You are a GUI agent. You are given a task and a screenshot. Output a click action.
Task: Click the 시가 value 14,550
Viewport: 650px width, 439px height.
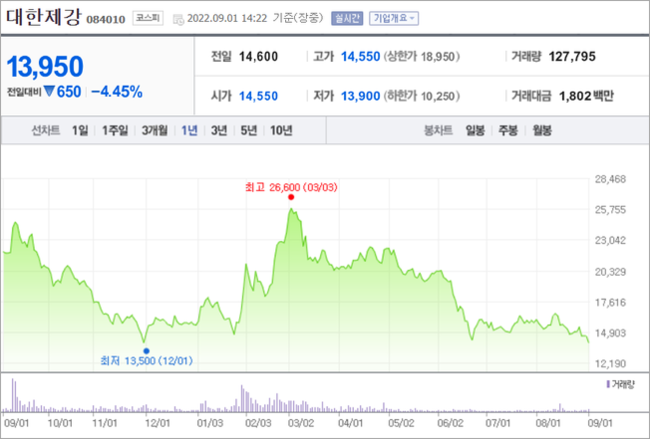point(258,96)
